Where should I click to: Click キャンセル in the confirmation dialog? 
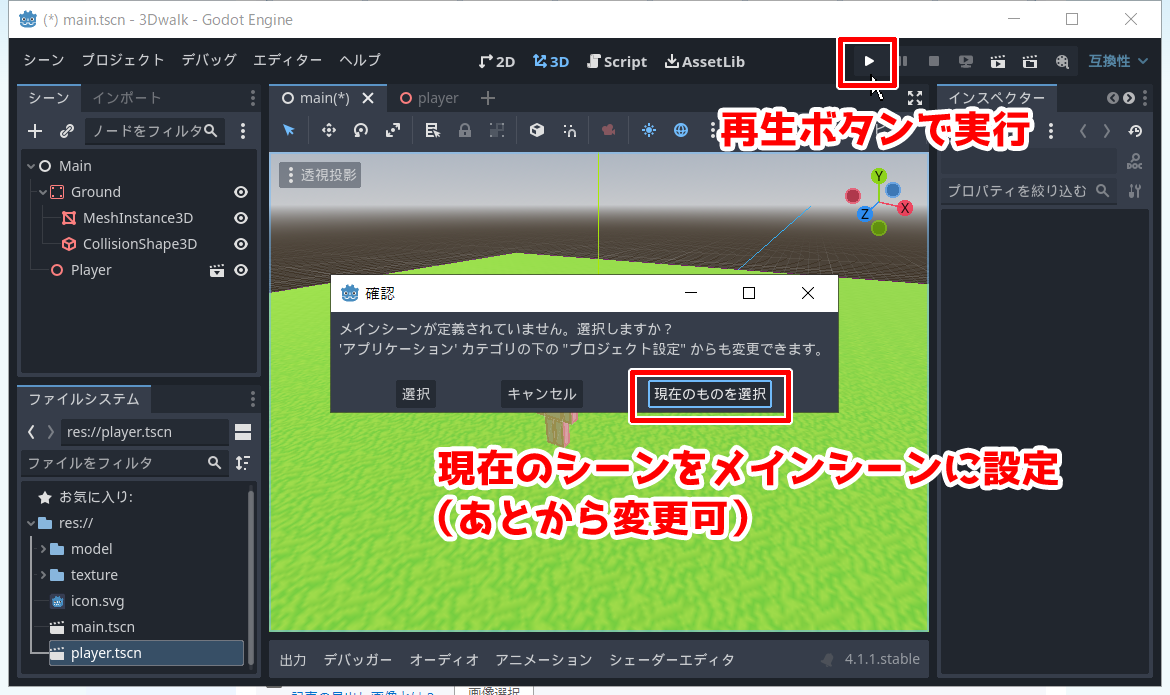542,394
